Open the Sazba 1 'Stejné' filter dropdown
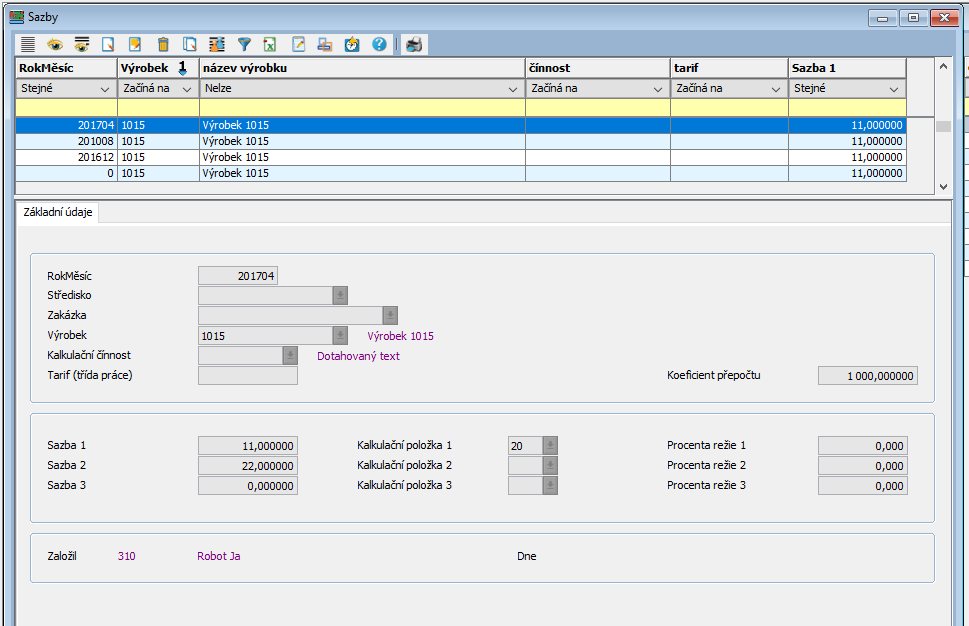Image resolution: width=969 pixels, height=626 pixels. coord(847,89)
